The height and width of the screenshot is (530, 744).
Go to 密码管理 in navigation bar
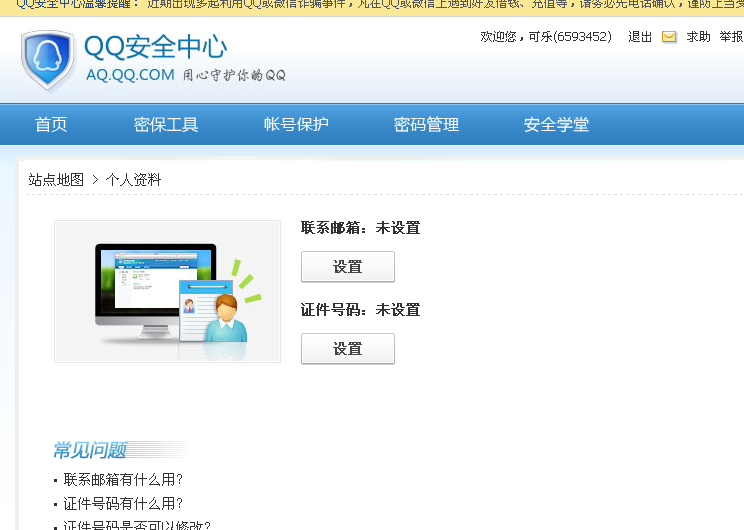pos(426,124)
